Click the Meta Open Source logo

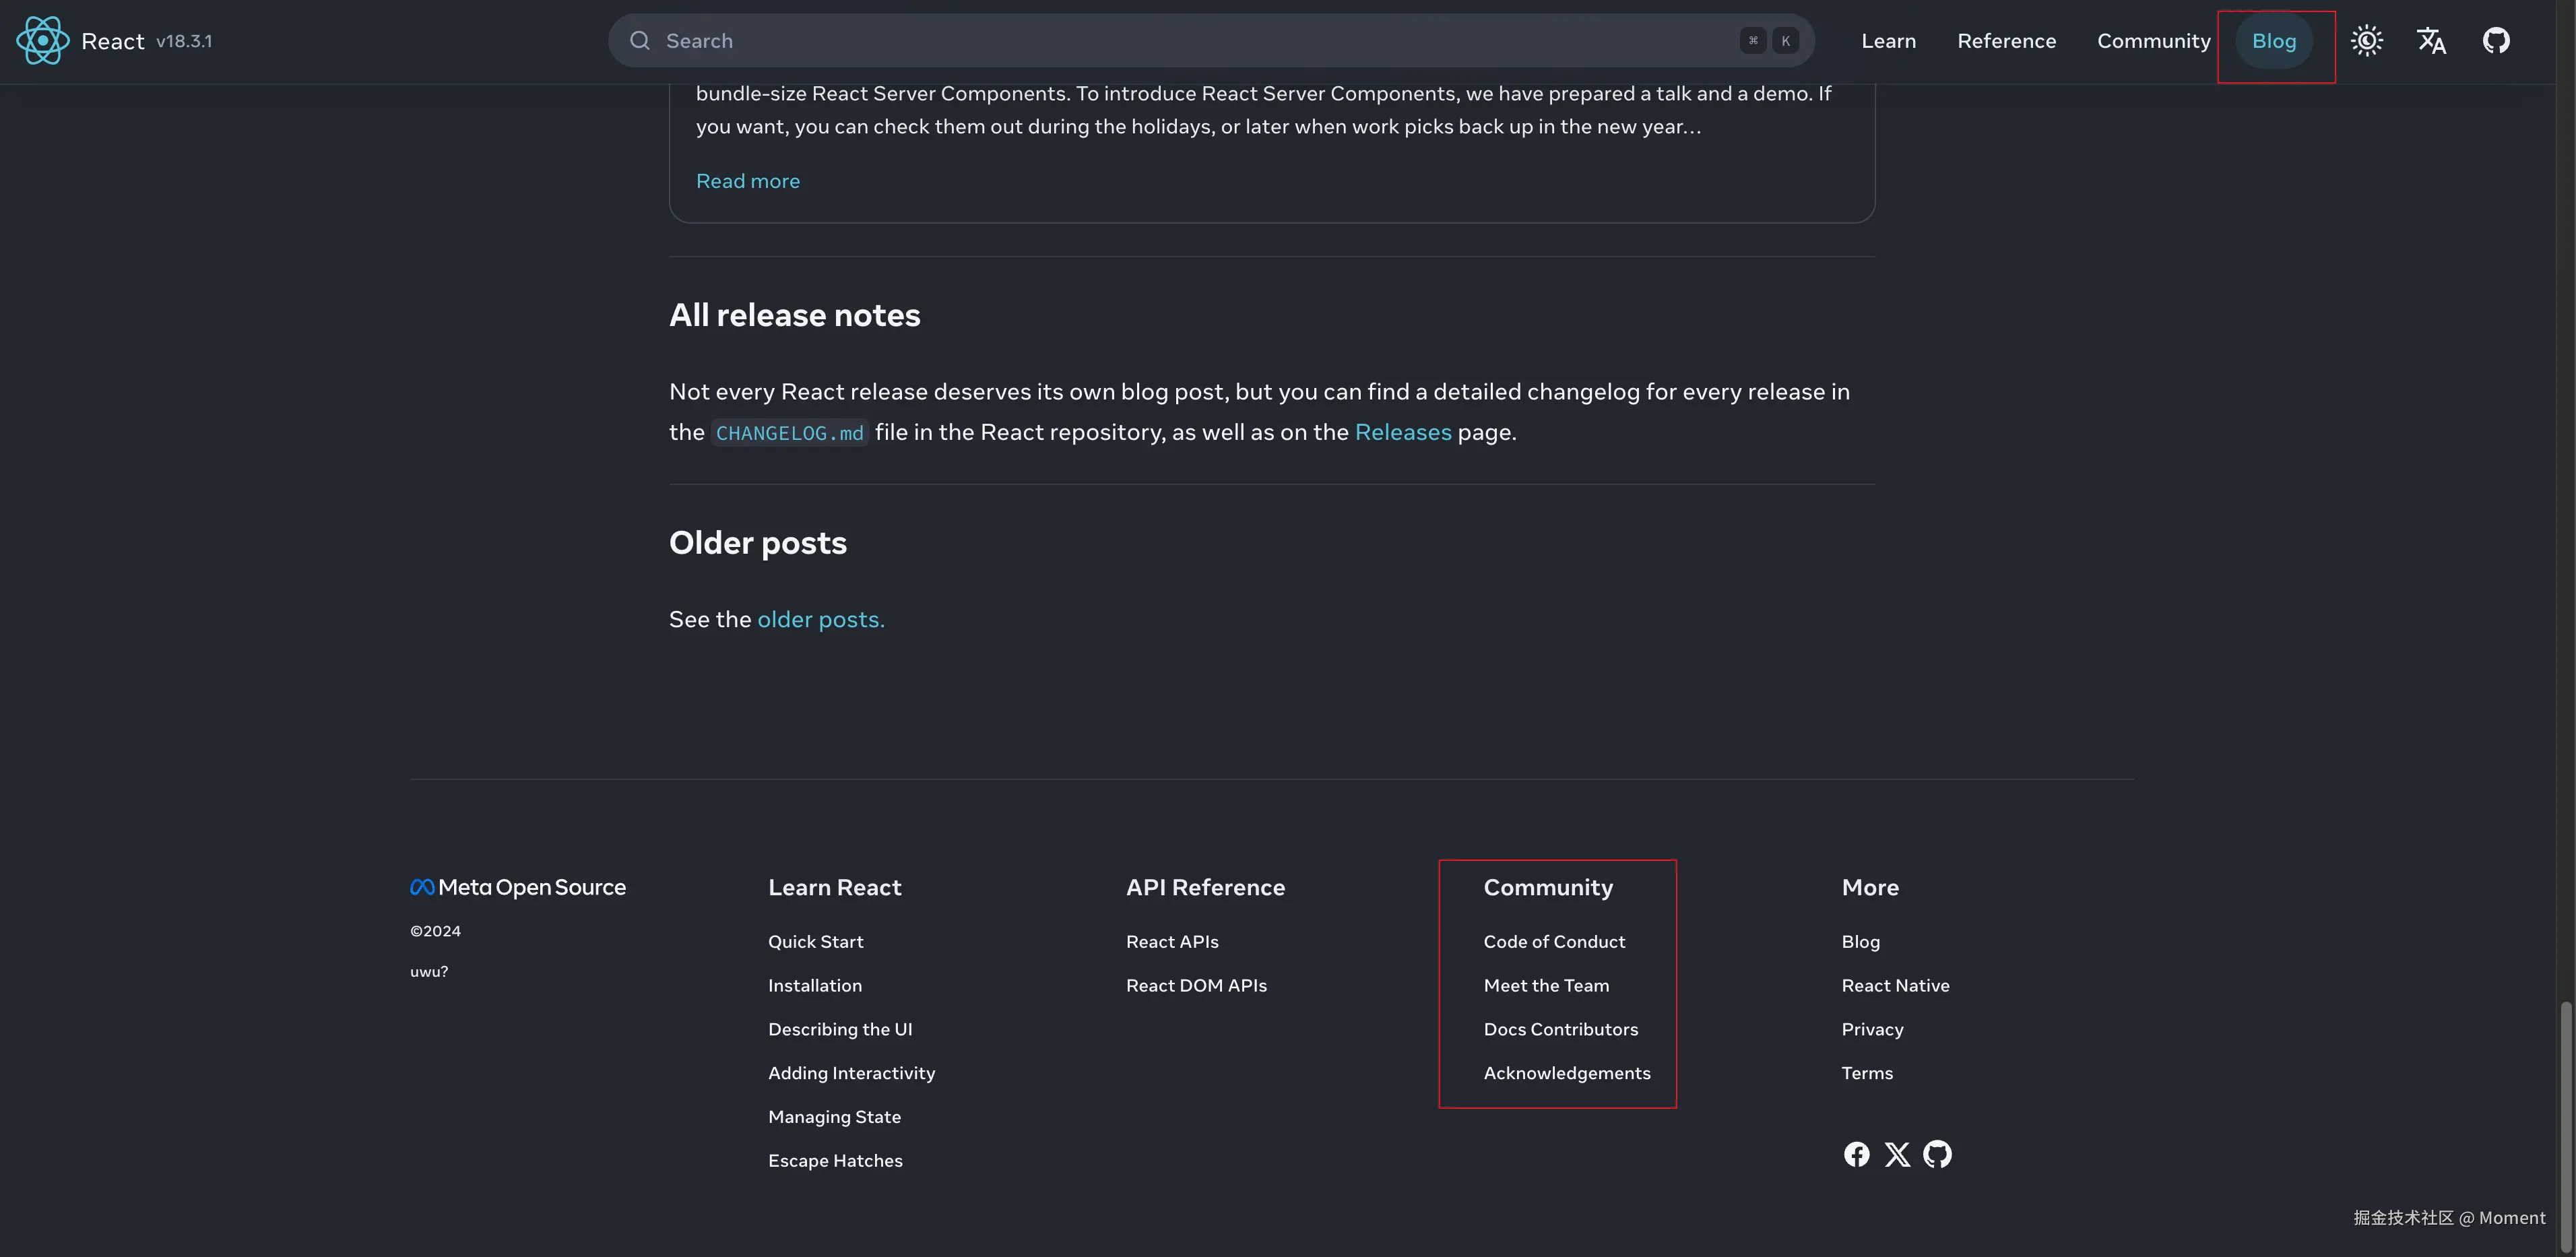click(518, 887)
